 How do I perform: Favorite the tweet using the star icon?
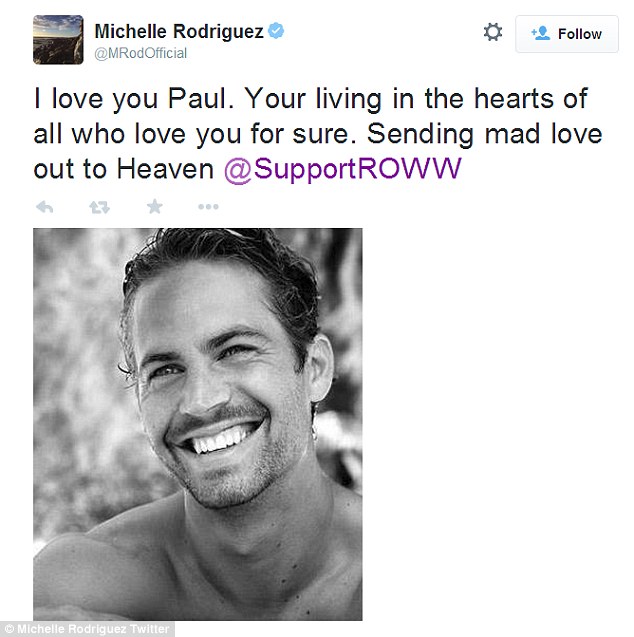(x=154, y=206)
